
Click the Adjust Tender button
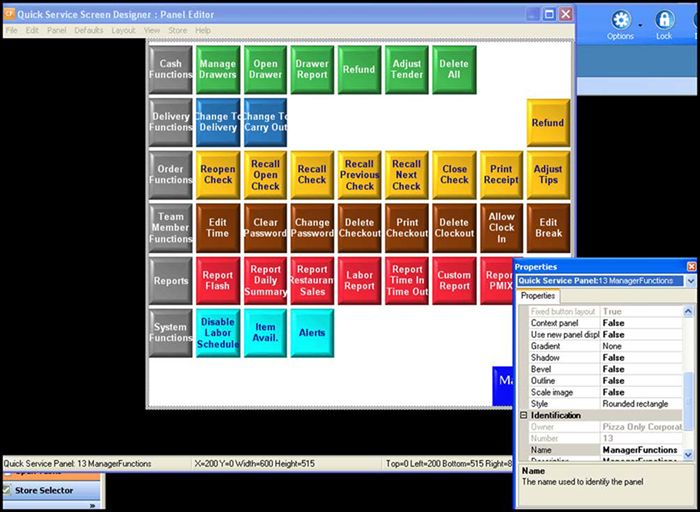[x=407, y=70]
